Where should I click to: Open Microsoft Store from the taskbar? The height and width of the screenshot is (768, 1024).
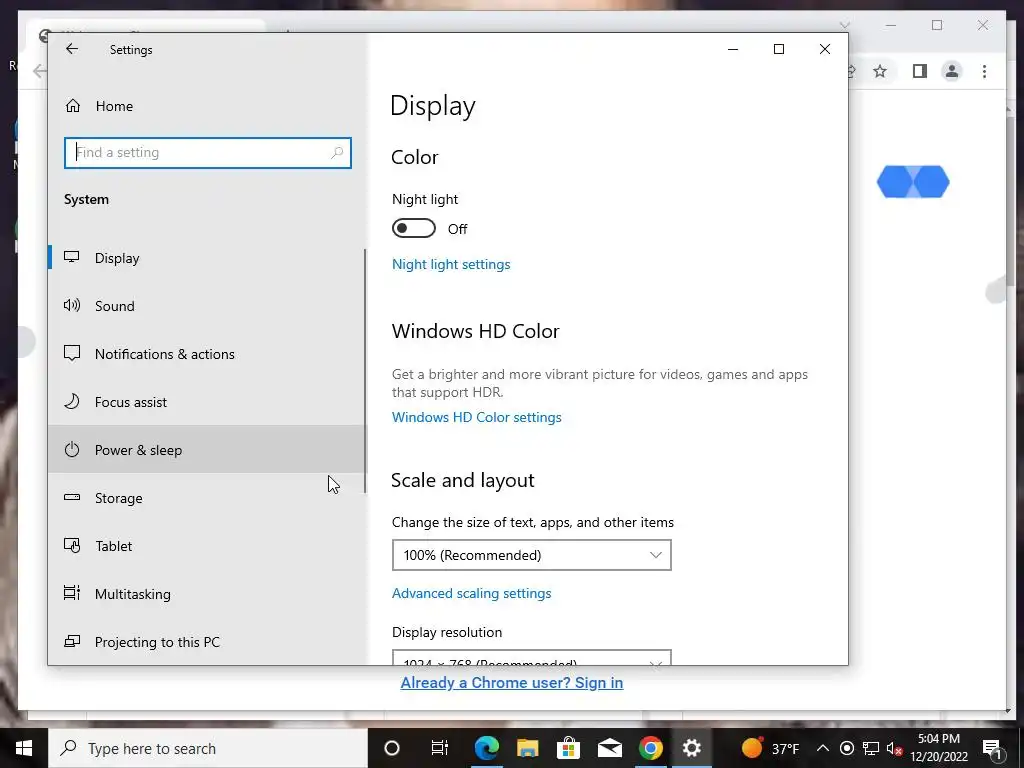pyautogui.click(x=569, y=748)
